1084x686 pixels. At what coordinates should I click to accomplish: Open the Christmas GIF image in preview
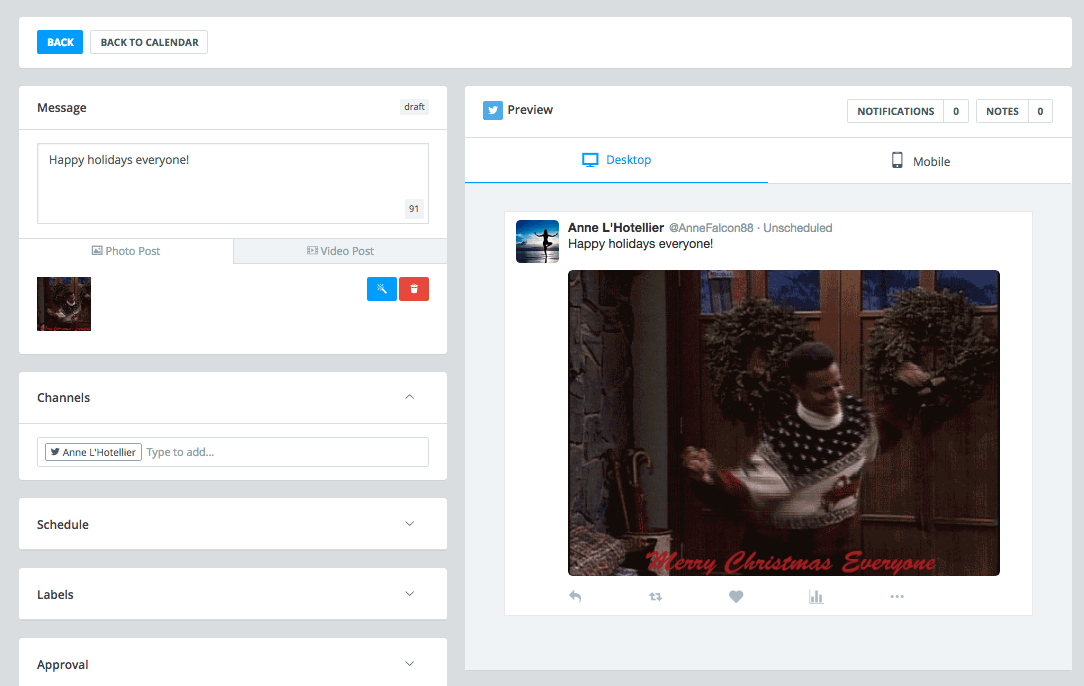[783, 423]
